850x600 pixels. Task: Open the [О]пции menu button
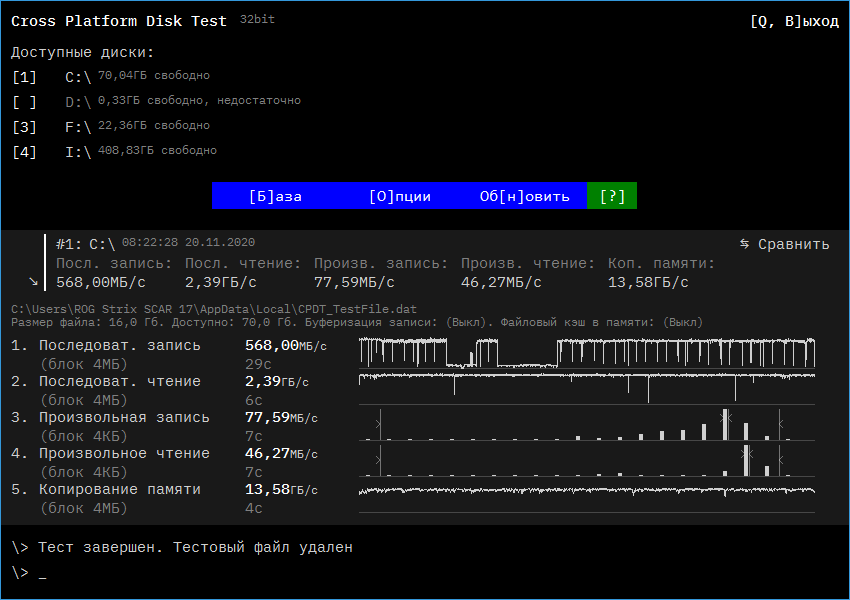pyautogui.click(x=400, y=196)
